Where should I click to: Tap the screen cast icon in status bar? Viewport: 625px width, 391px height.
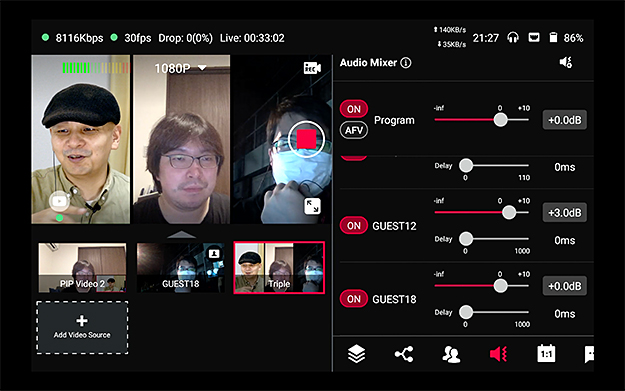pos(534,37)
